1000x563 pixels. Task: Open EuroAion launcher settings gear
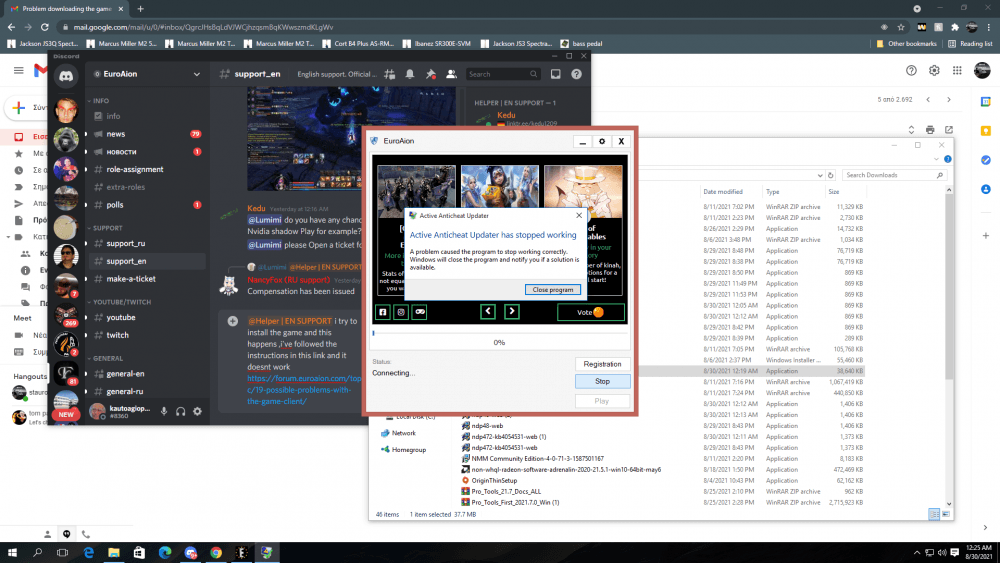click(x=601, y=142)
